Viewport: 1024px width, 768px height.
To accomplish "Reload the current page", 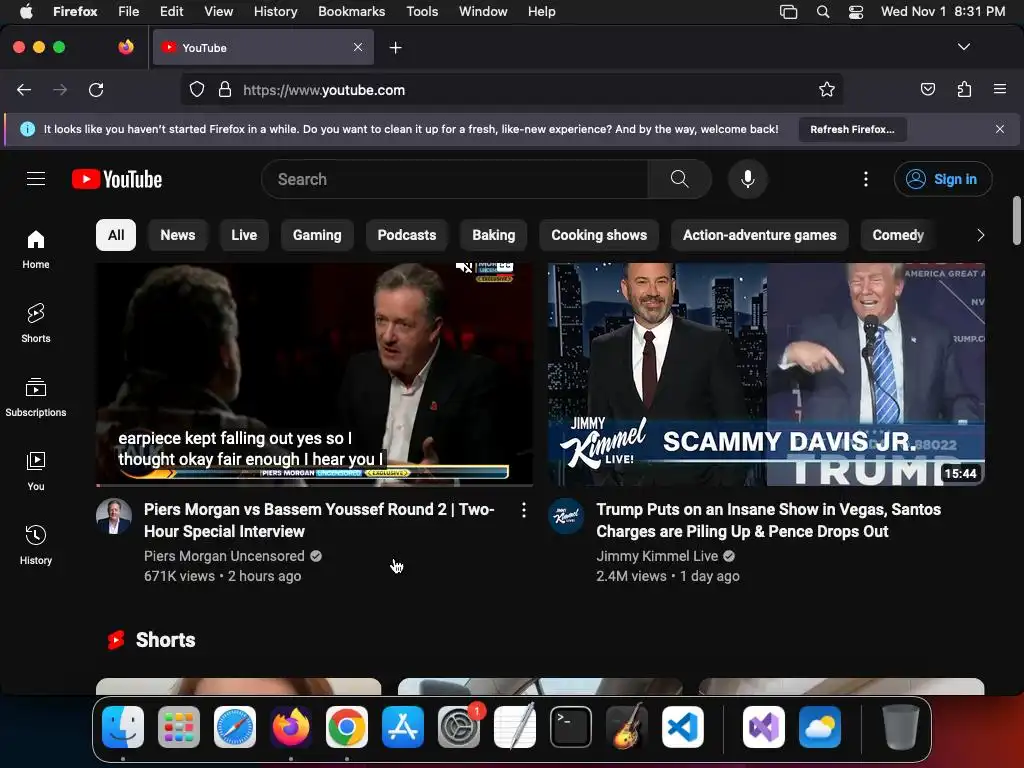I will point(96,89).
